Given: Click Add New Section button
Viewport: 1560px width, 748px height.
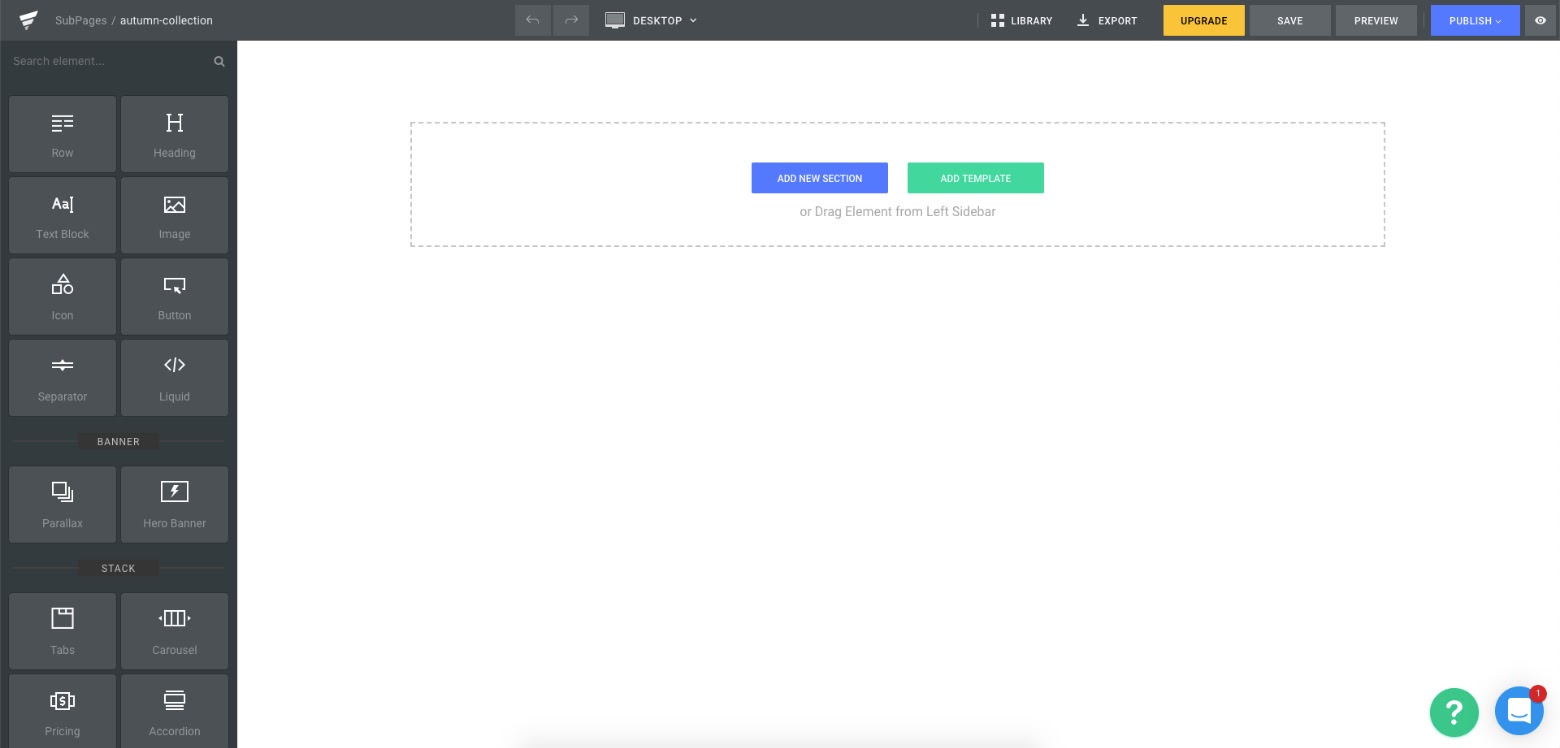Looking at the screenshot, I should [819, 178].
